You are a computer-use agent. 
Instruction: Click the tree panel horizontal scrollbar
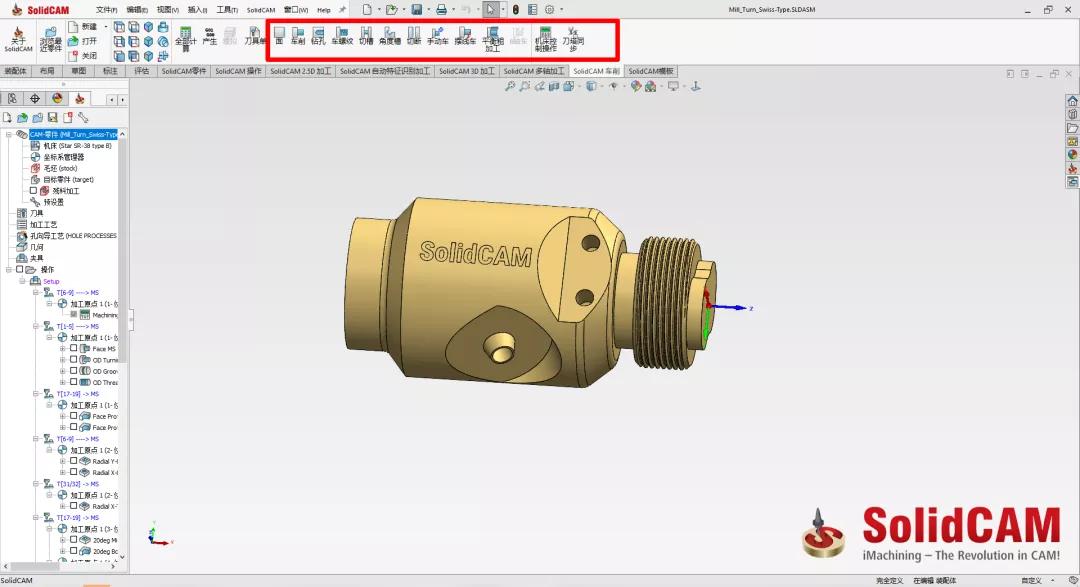[59, 566]
